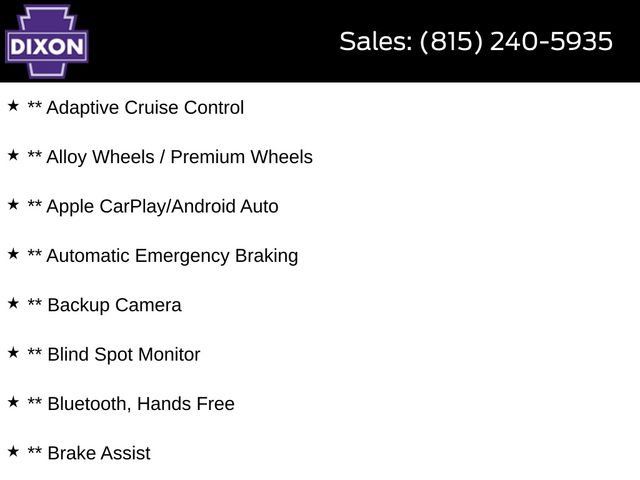Click the Backup Camera feature text
This screenshot has width=640, height=480.
(114, 305)
